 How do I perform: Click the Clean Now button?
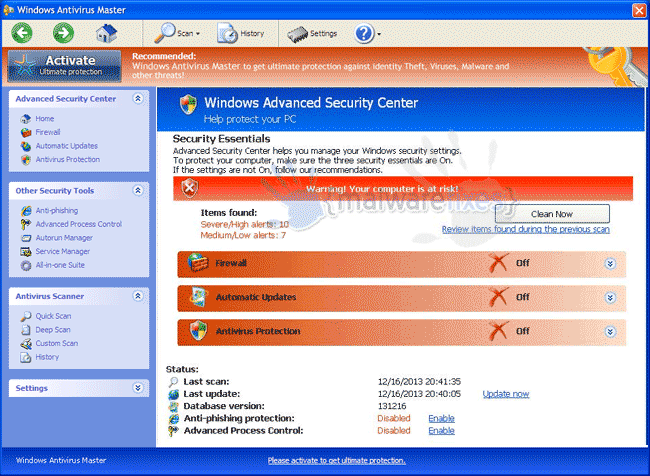(552, 214)
